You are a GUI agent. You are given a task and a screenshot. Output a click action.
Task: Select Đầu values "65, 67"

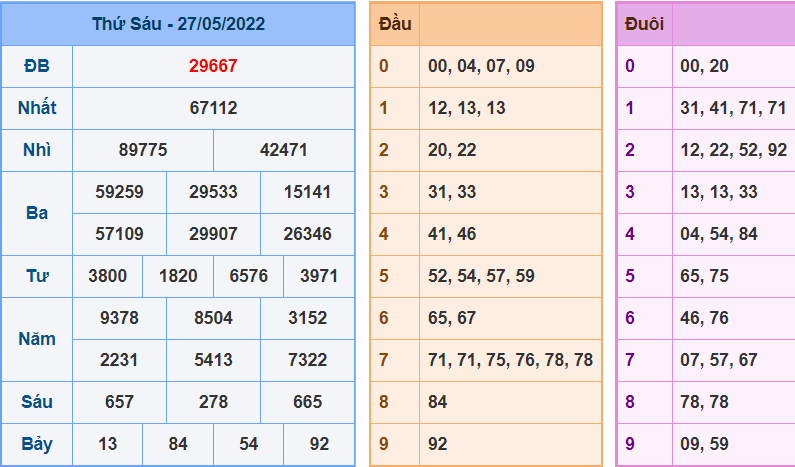point(452,318)
